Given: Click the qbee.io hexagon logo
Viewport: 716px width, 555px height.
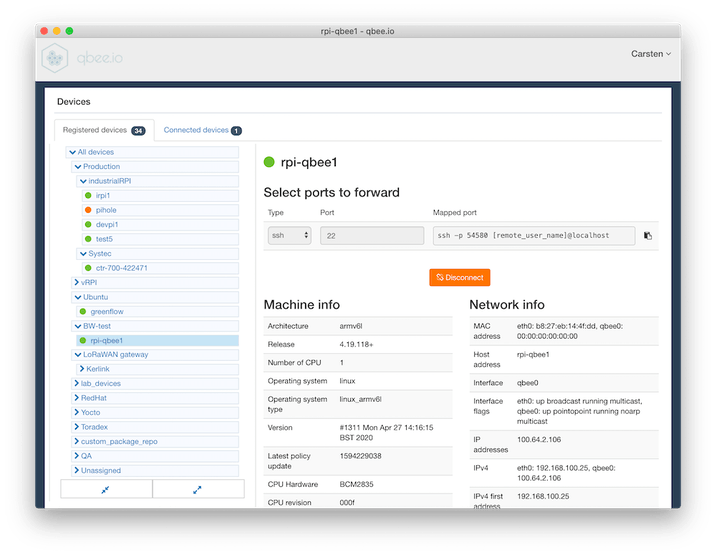Looking at the screenshot, I should coord(58,59).
